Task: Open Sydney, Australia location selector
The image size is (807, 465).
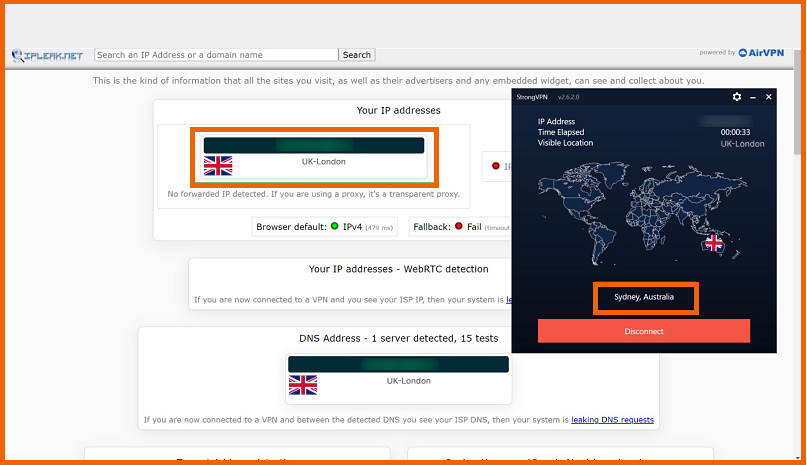Action: coord(645,298)
